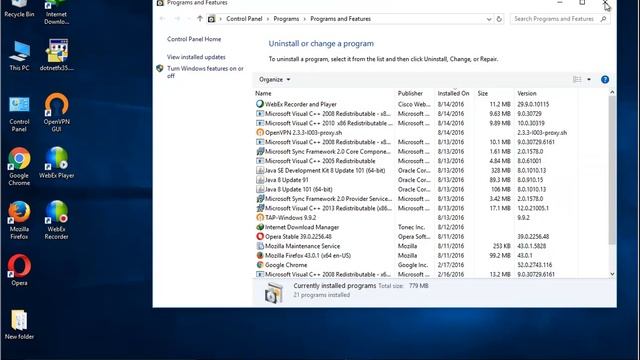Click the Programs and Features breadcrumb

[340, 19]
